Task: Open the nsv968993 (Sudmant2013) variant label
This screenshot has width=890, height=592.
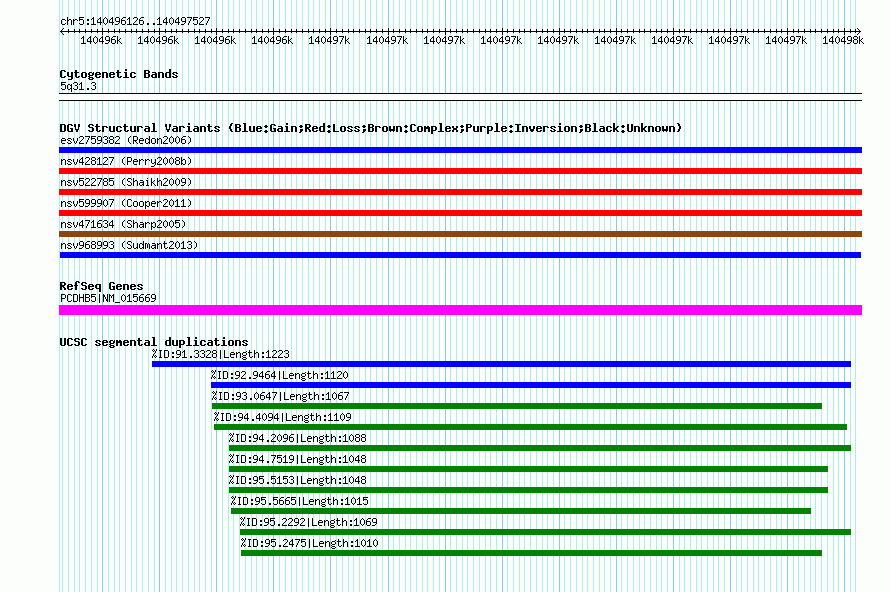Action: 129,245
